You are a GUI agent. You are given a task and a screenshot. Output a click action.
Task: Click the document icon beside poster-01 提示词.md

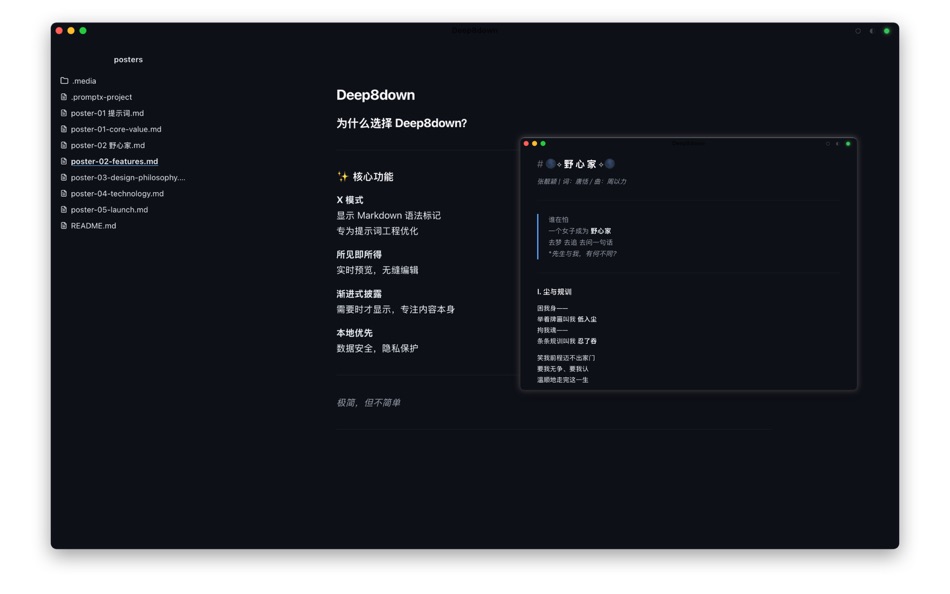pyautogui.click(x=63, y=113)
